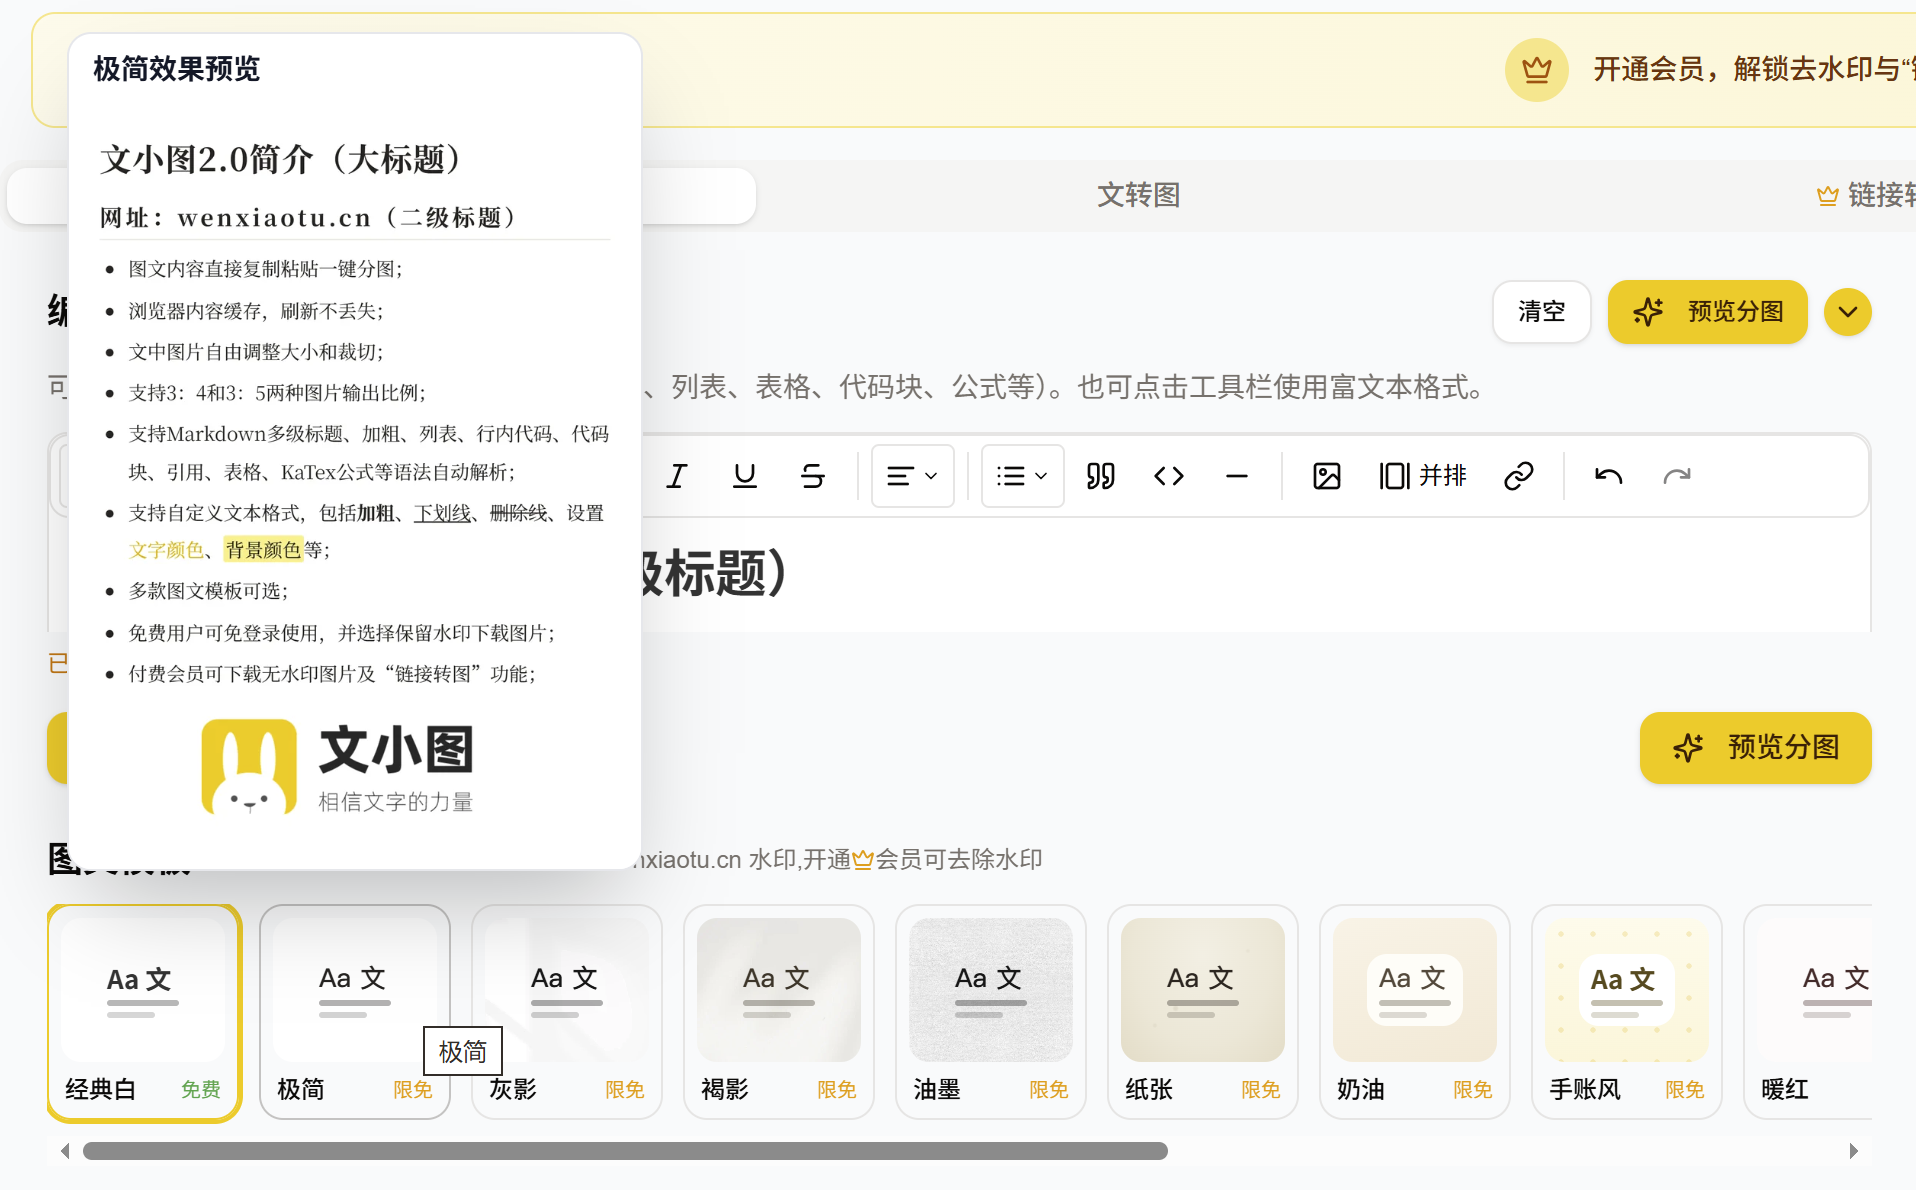Select the 灰影 template

point(567,1013)
